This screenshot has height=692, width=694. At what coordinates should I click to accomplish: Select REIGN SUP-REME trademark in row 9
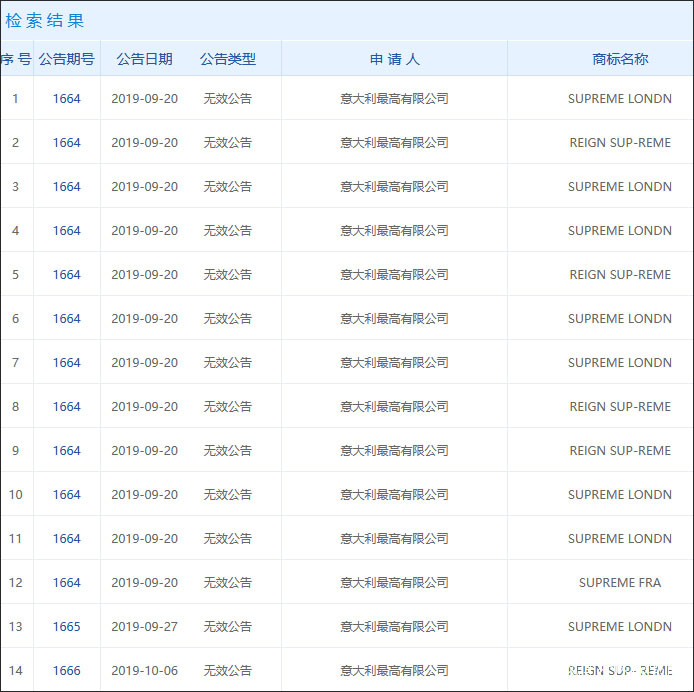click(620, 450)
